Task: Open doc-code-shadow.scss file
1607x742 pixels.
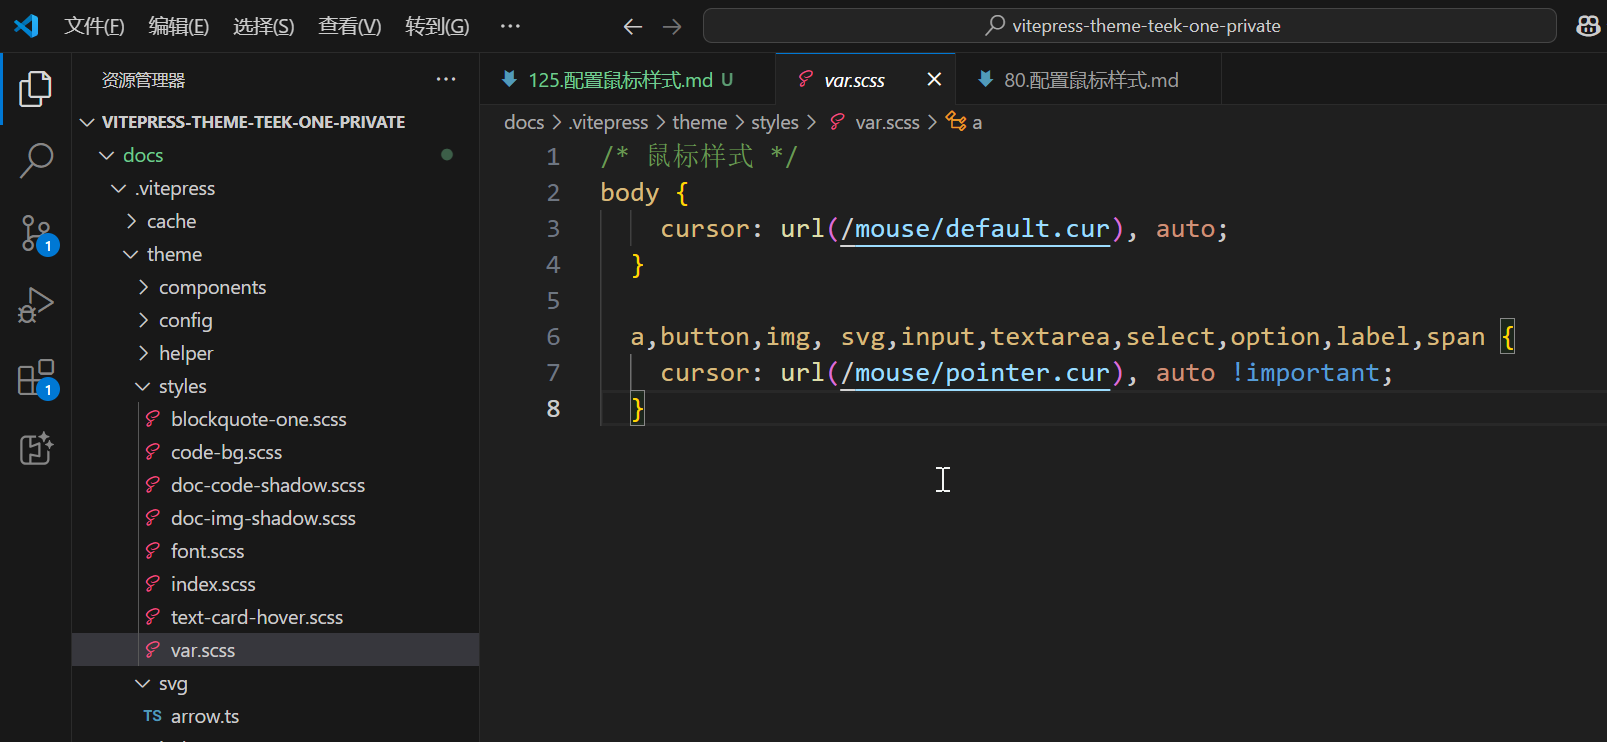Action: pyautogui.click(x=275, y=485)
